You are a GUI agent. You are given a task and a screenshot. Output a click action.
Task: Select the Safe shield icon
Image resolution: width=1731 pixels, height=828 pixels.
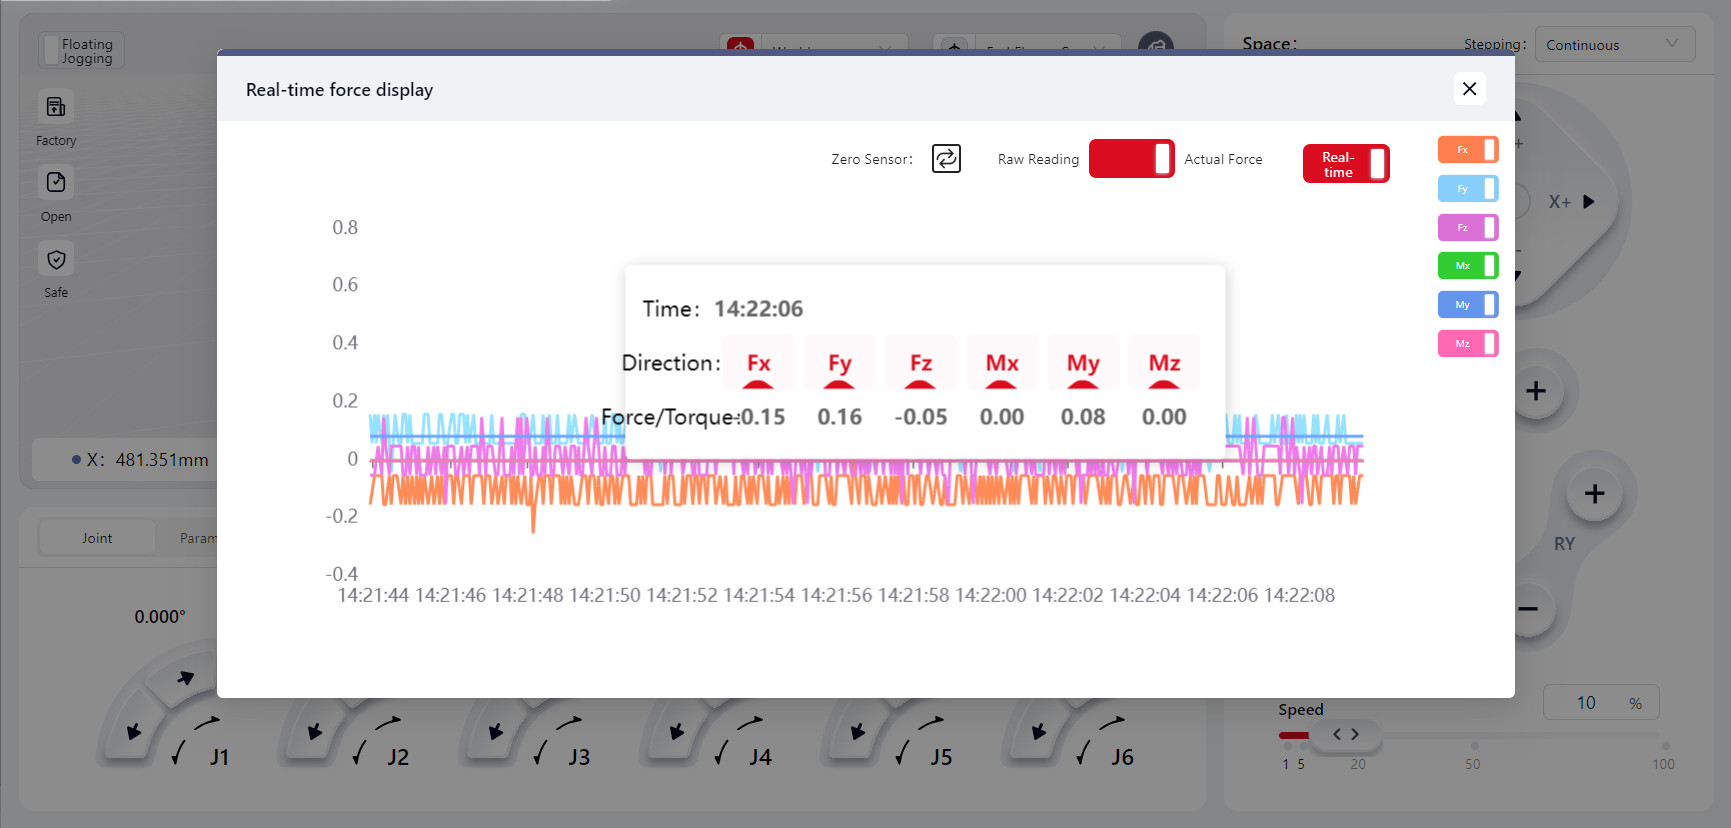click(x=56, y=260)
